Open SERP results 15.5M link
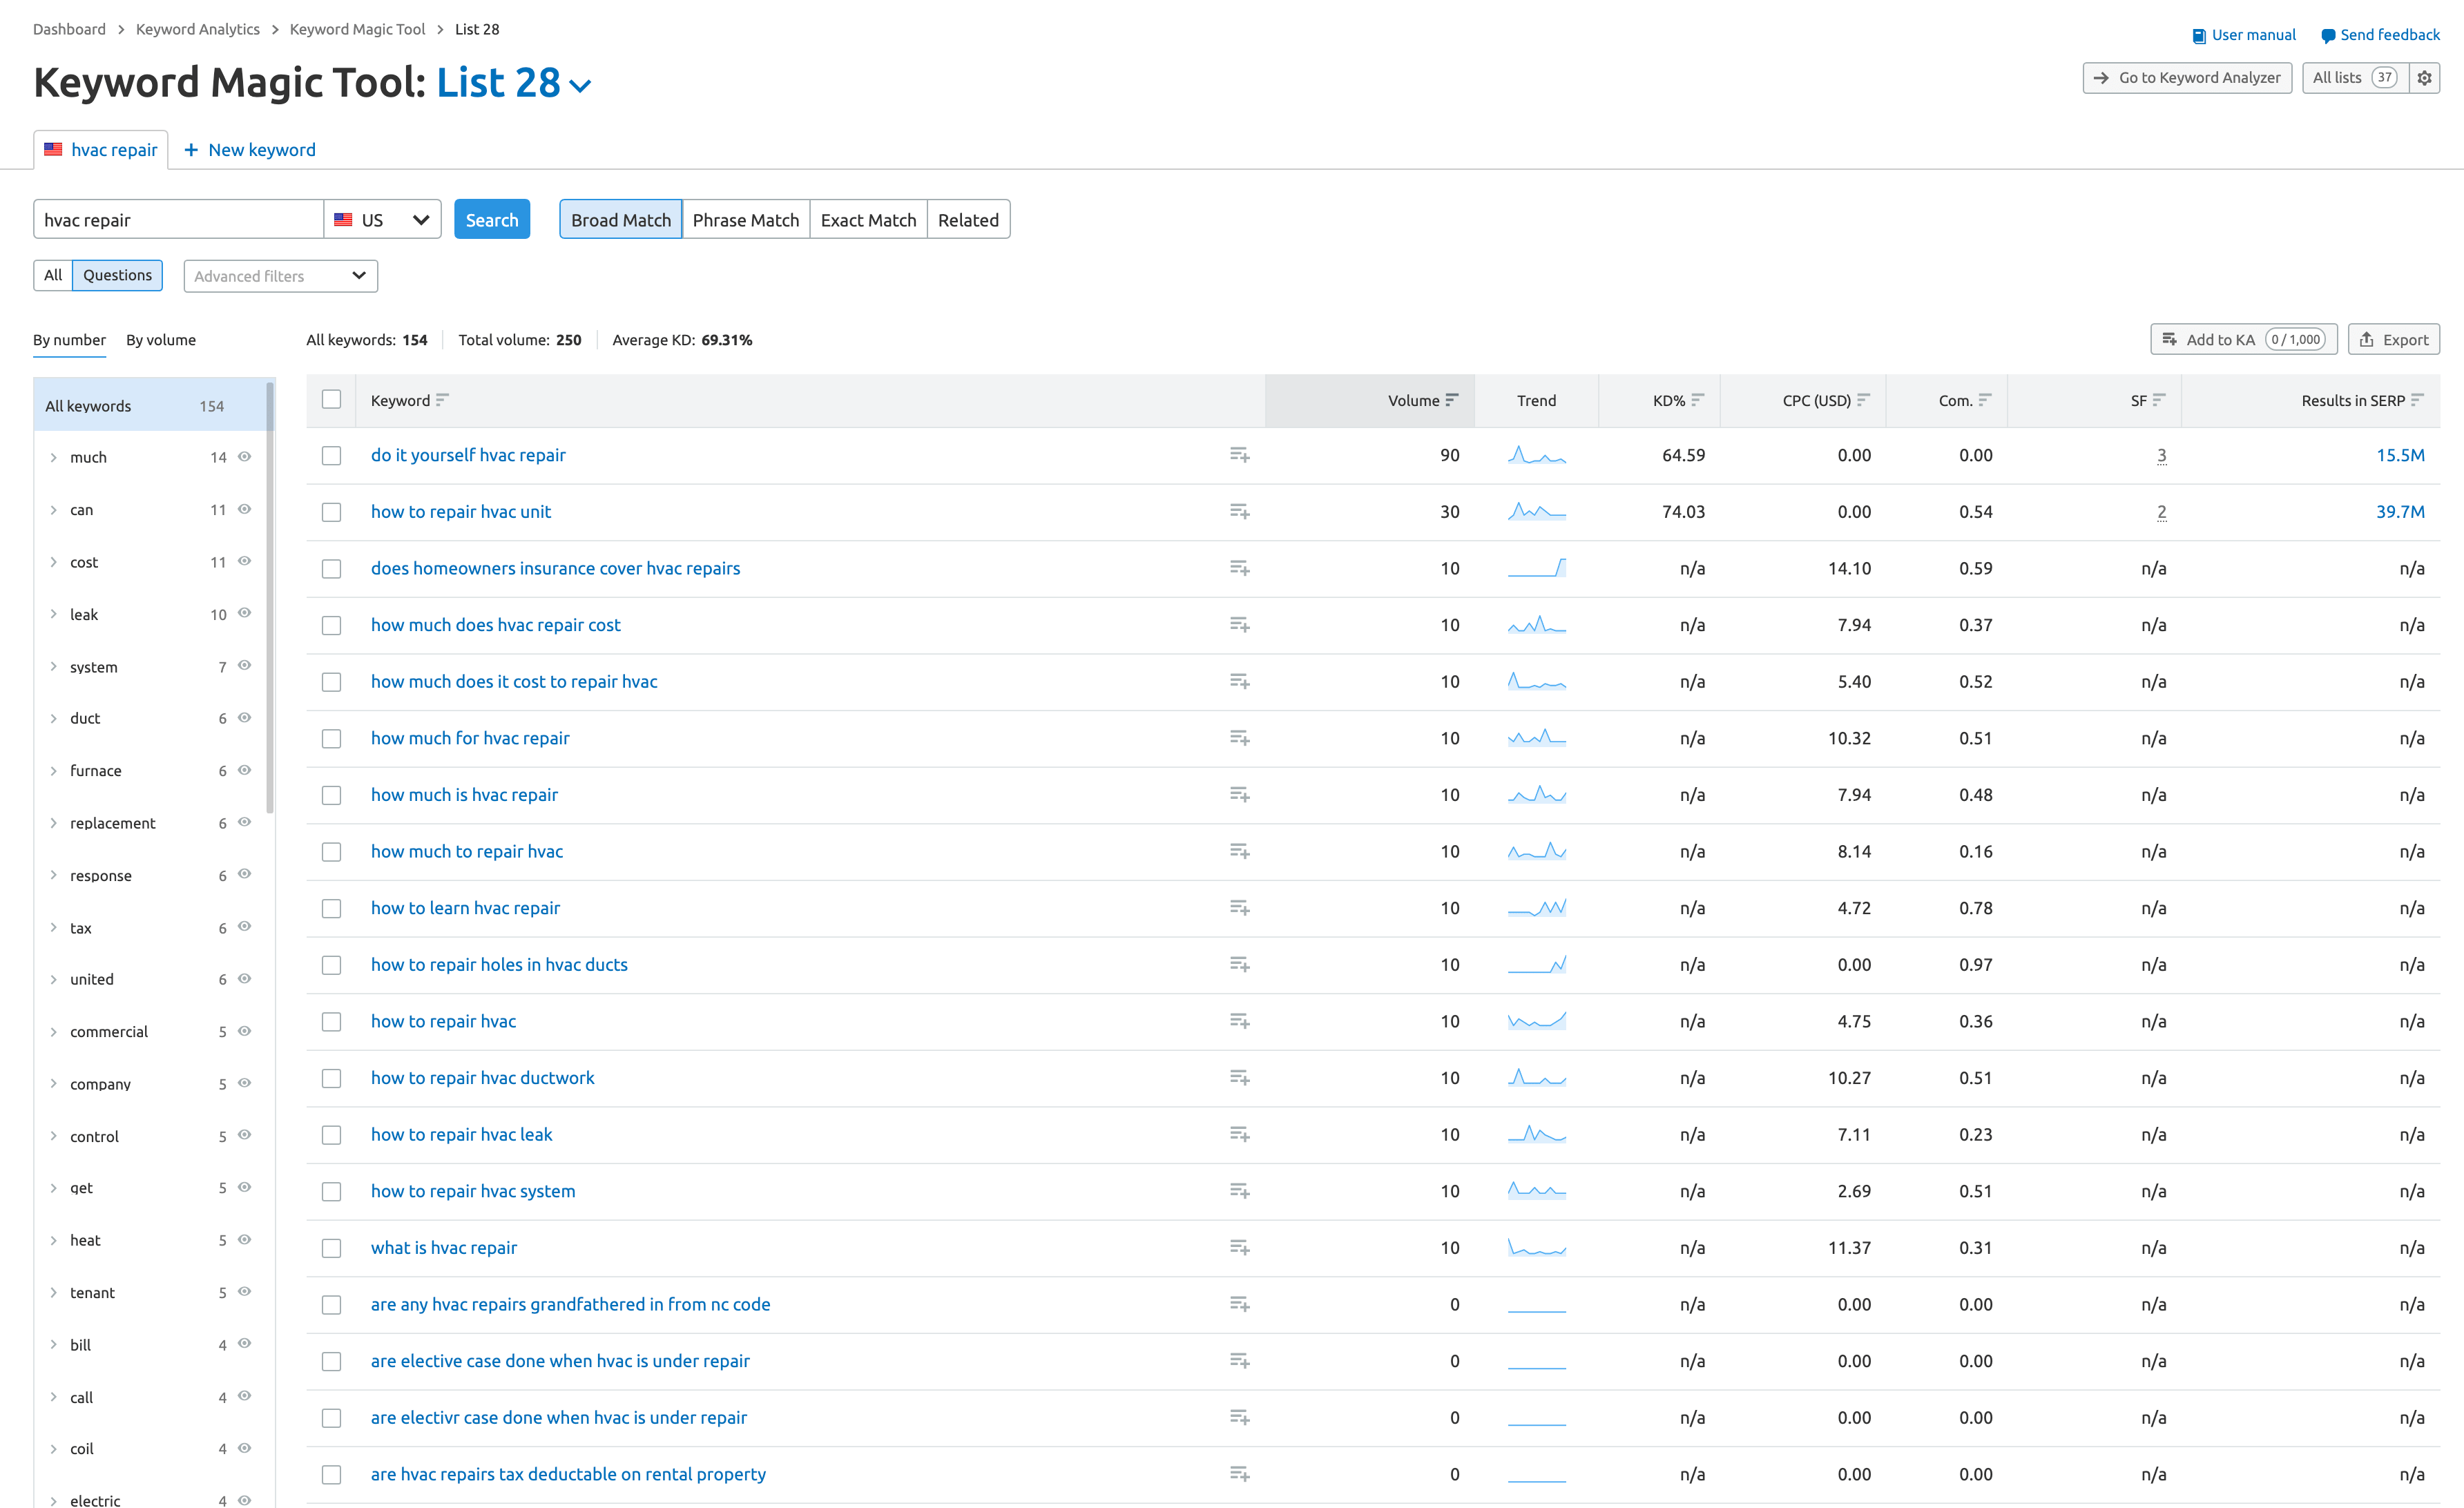Viewport: 2464px width, 1508px height. (2400, 455)
